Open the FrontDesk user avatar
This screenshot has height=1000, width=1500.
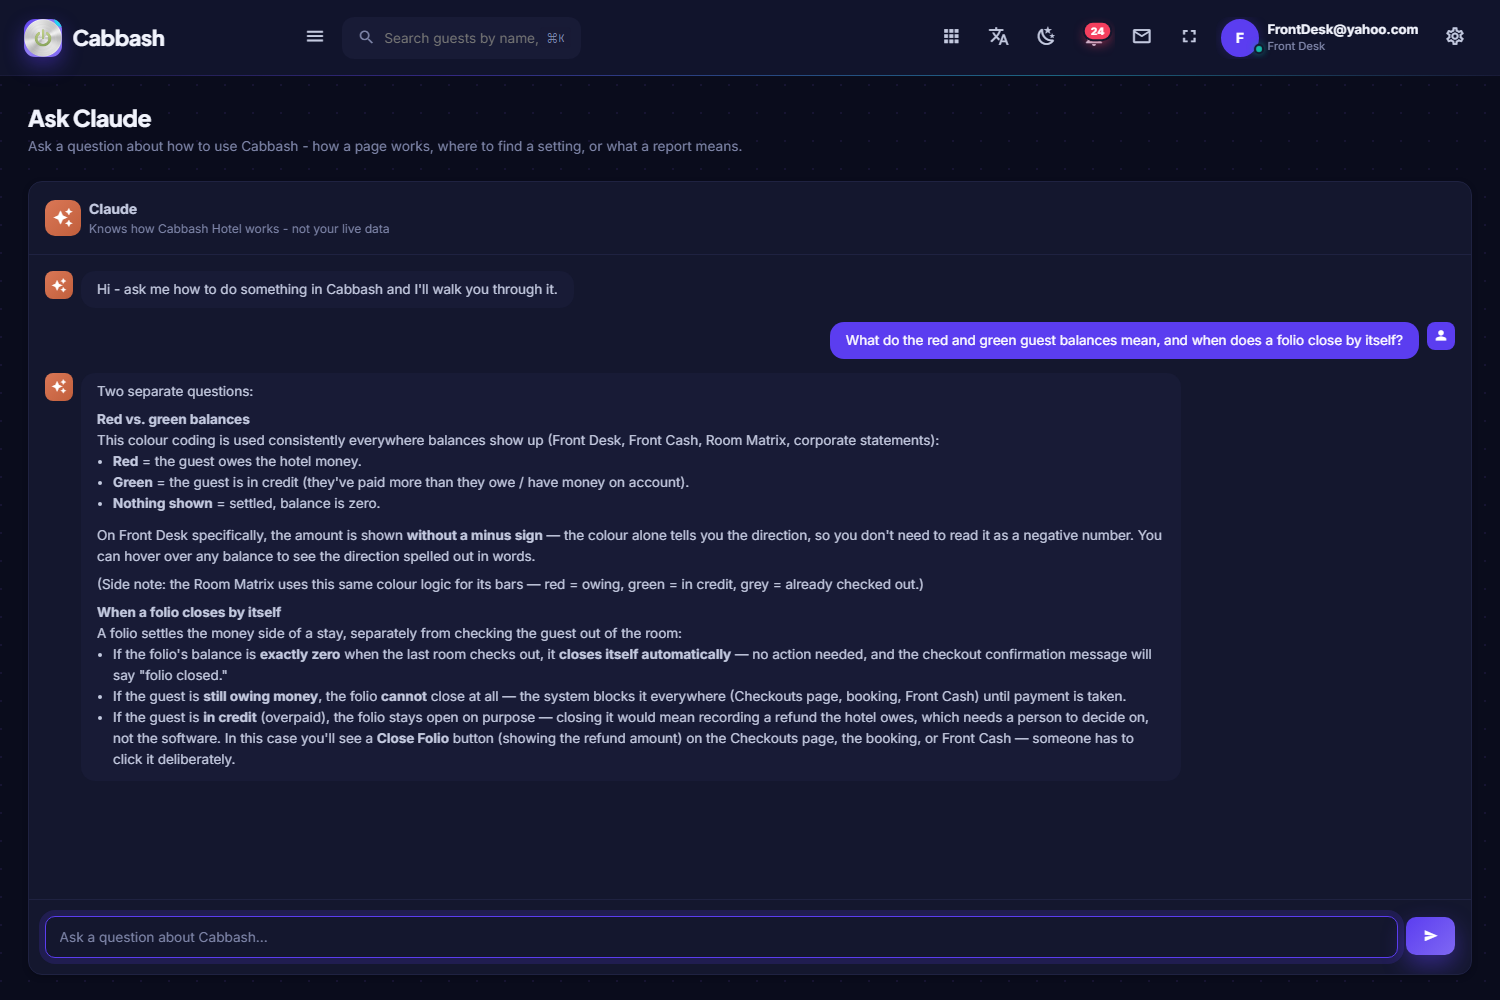pos(1240,38)
